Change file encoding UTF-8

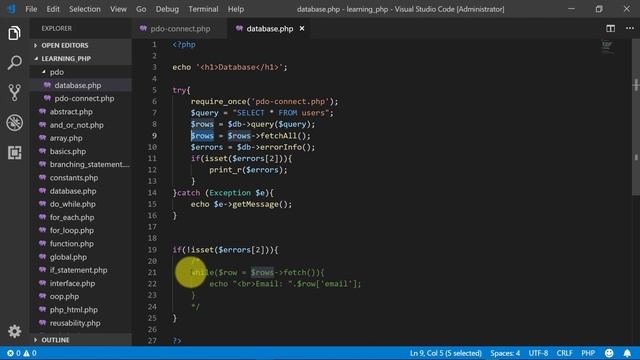click(538, 353)
